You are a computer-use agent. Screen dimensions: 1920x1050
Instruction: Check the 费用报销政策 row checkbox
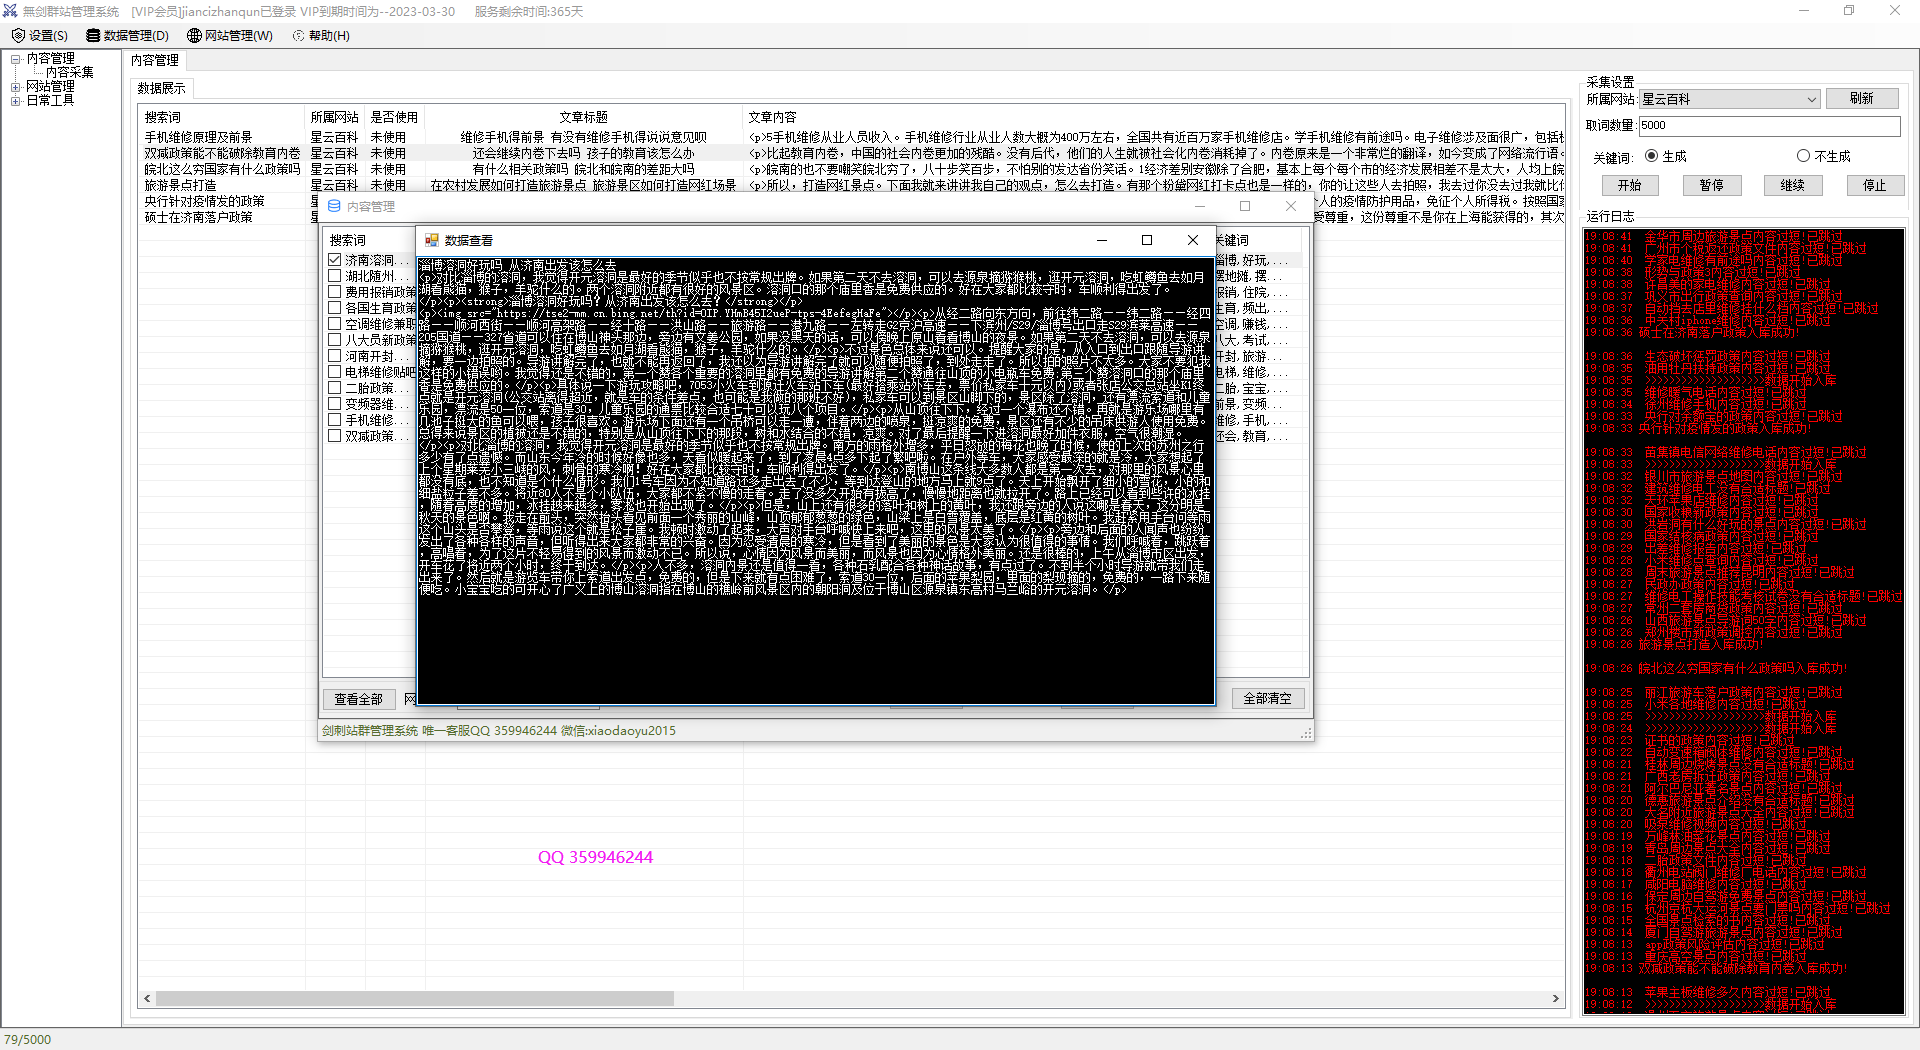(x=335, y=292)
